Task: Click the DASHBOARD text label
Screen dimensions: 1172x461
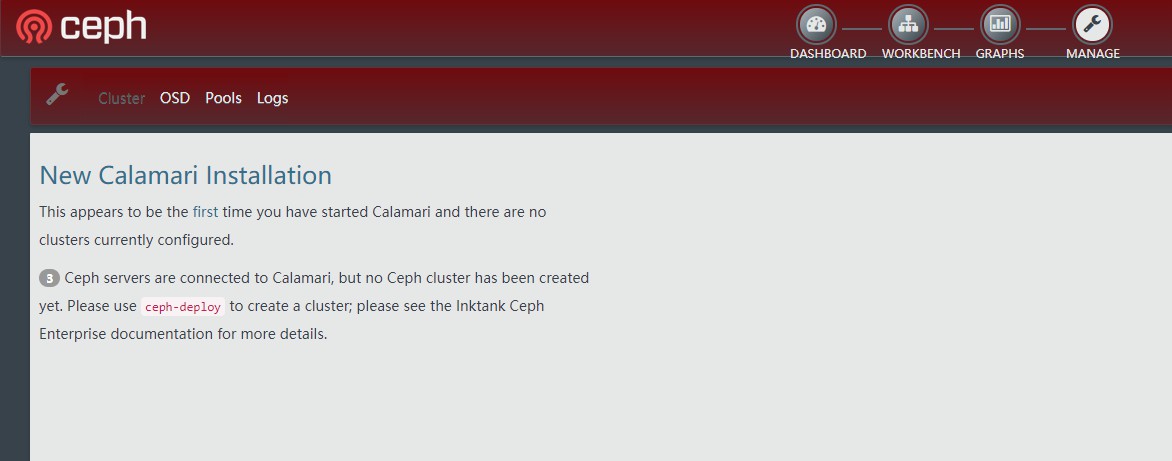Action: click(x=828, y=54)
